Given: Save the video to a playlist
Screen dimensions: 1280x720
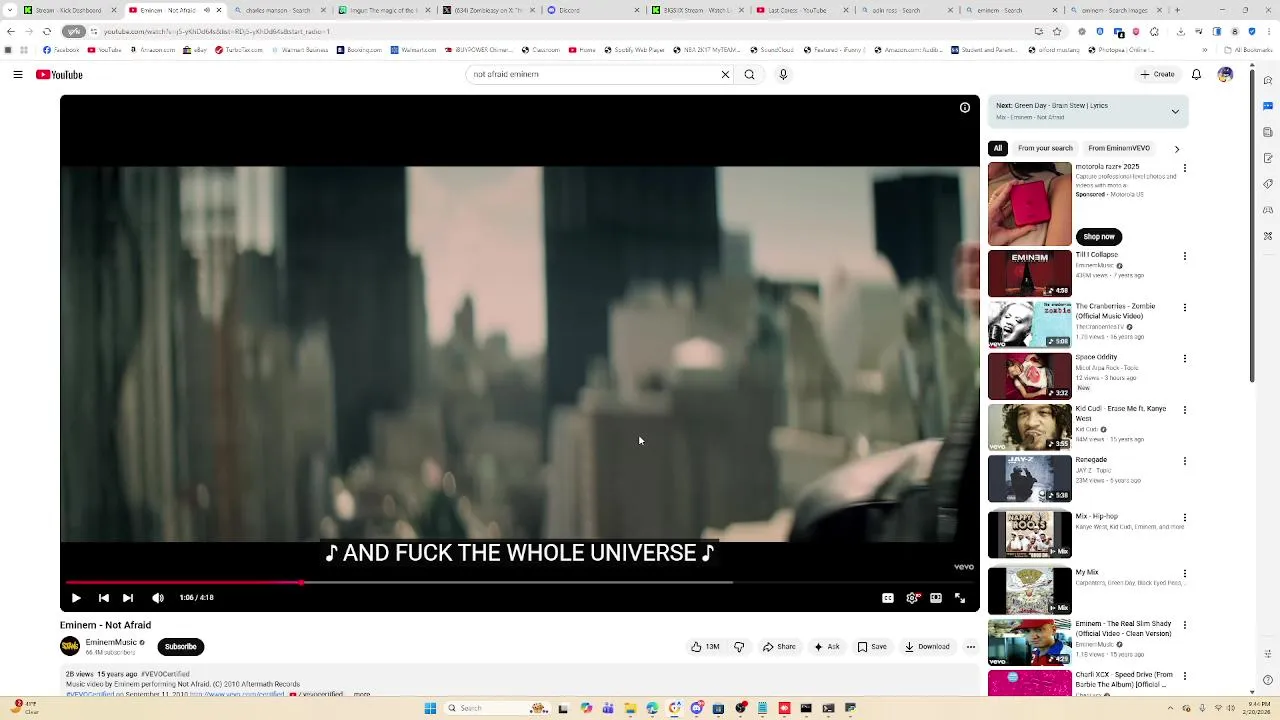Looking at the screenshot, I should point(872,647).
